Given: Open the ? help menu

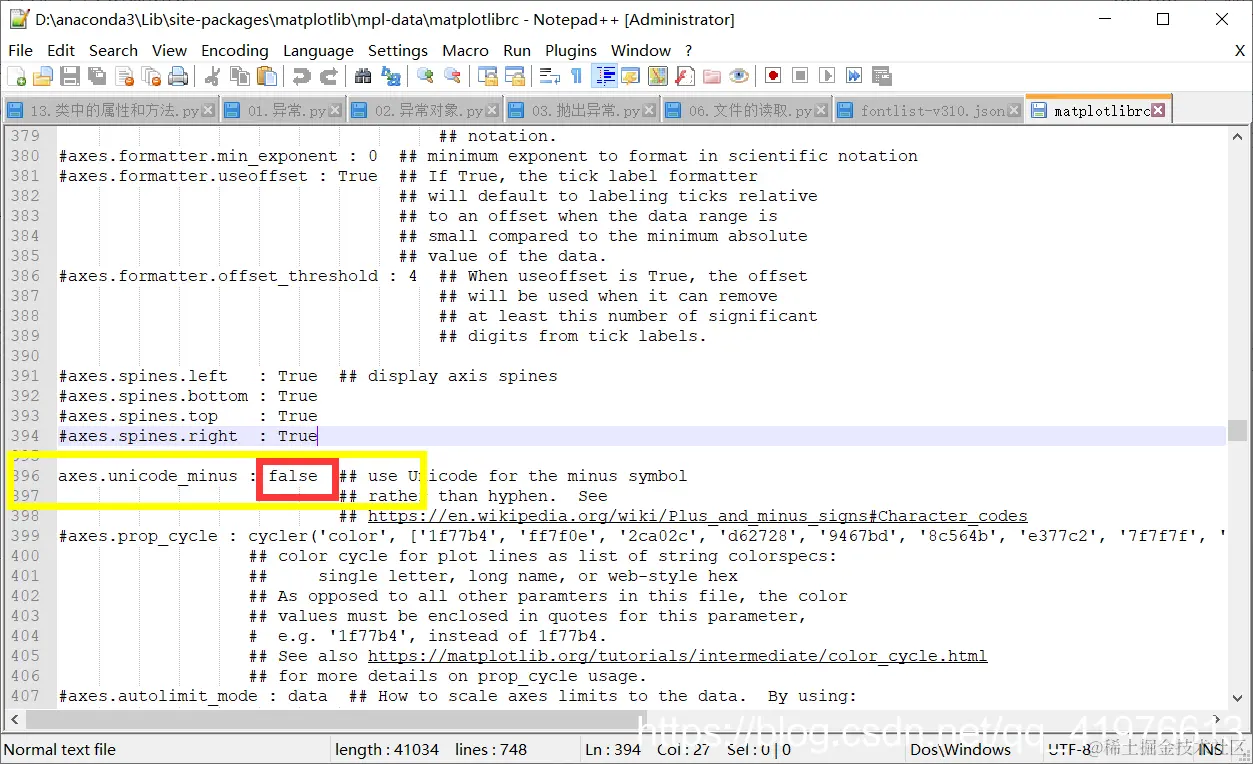Looking at the screenshot, I should 688,50.
